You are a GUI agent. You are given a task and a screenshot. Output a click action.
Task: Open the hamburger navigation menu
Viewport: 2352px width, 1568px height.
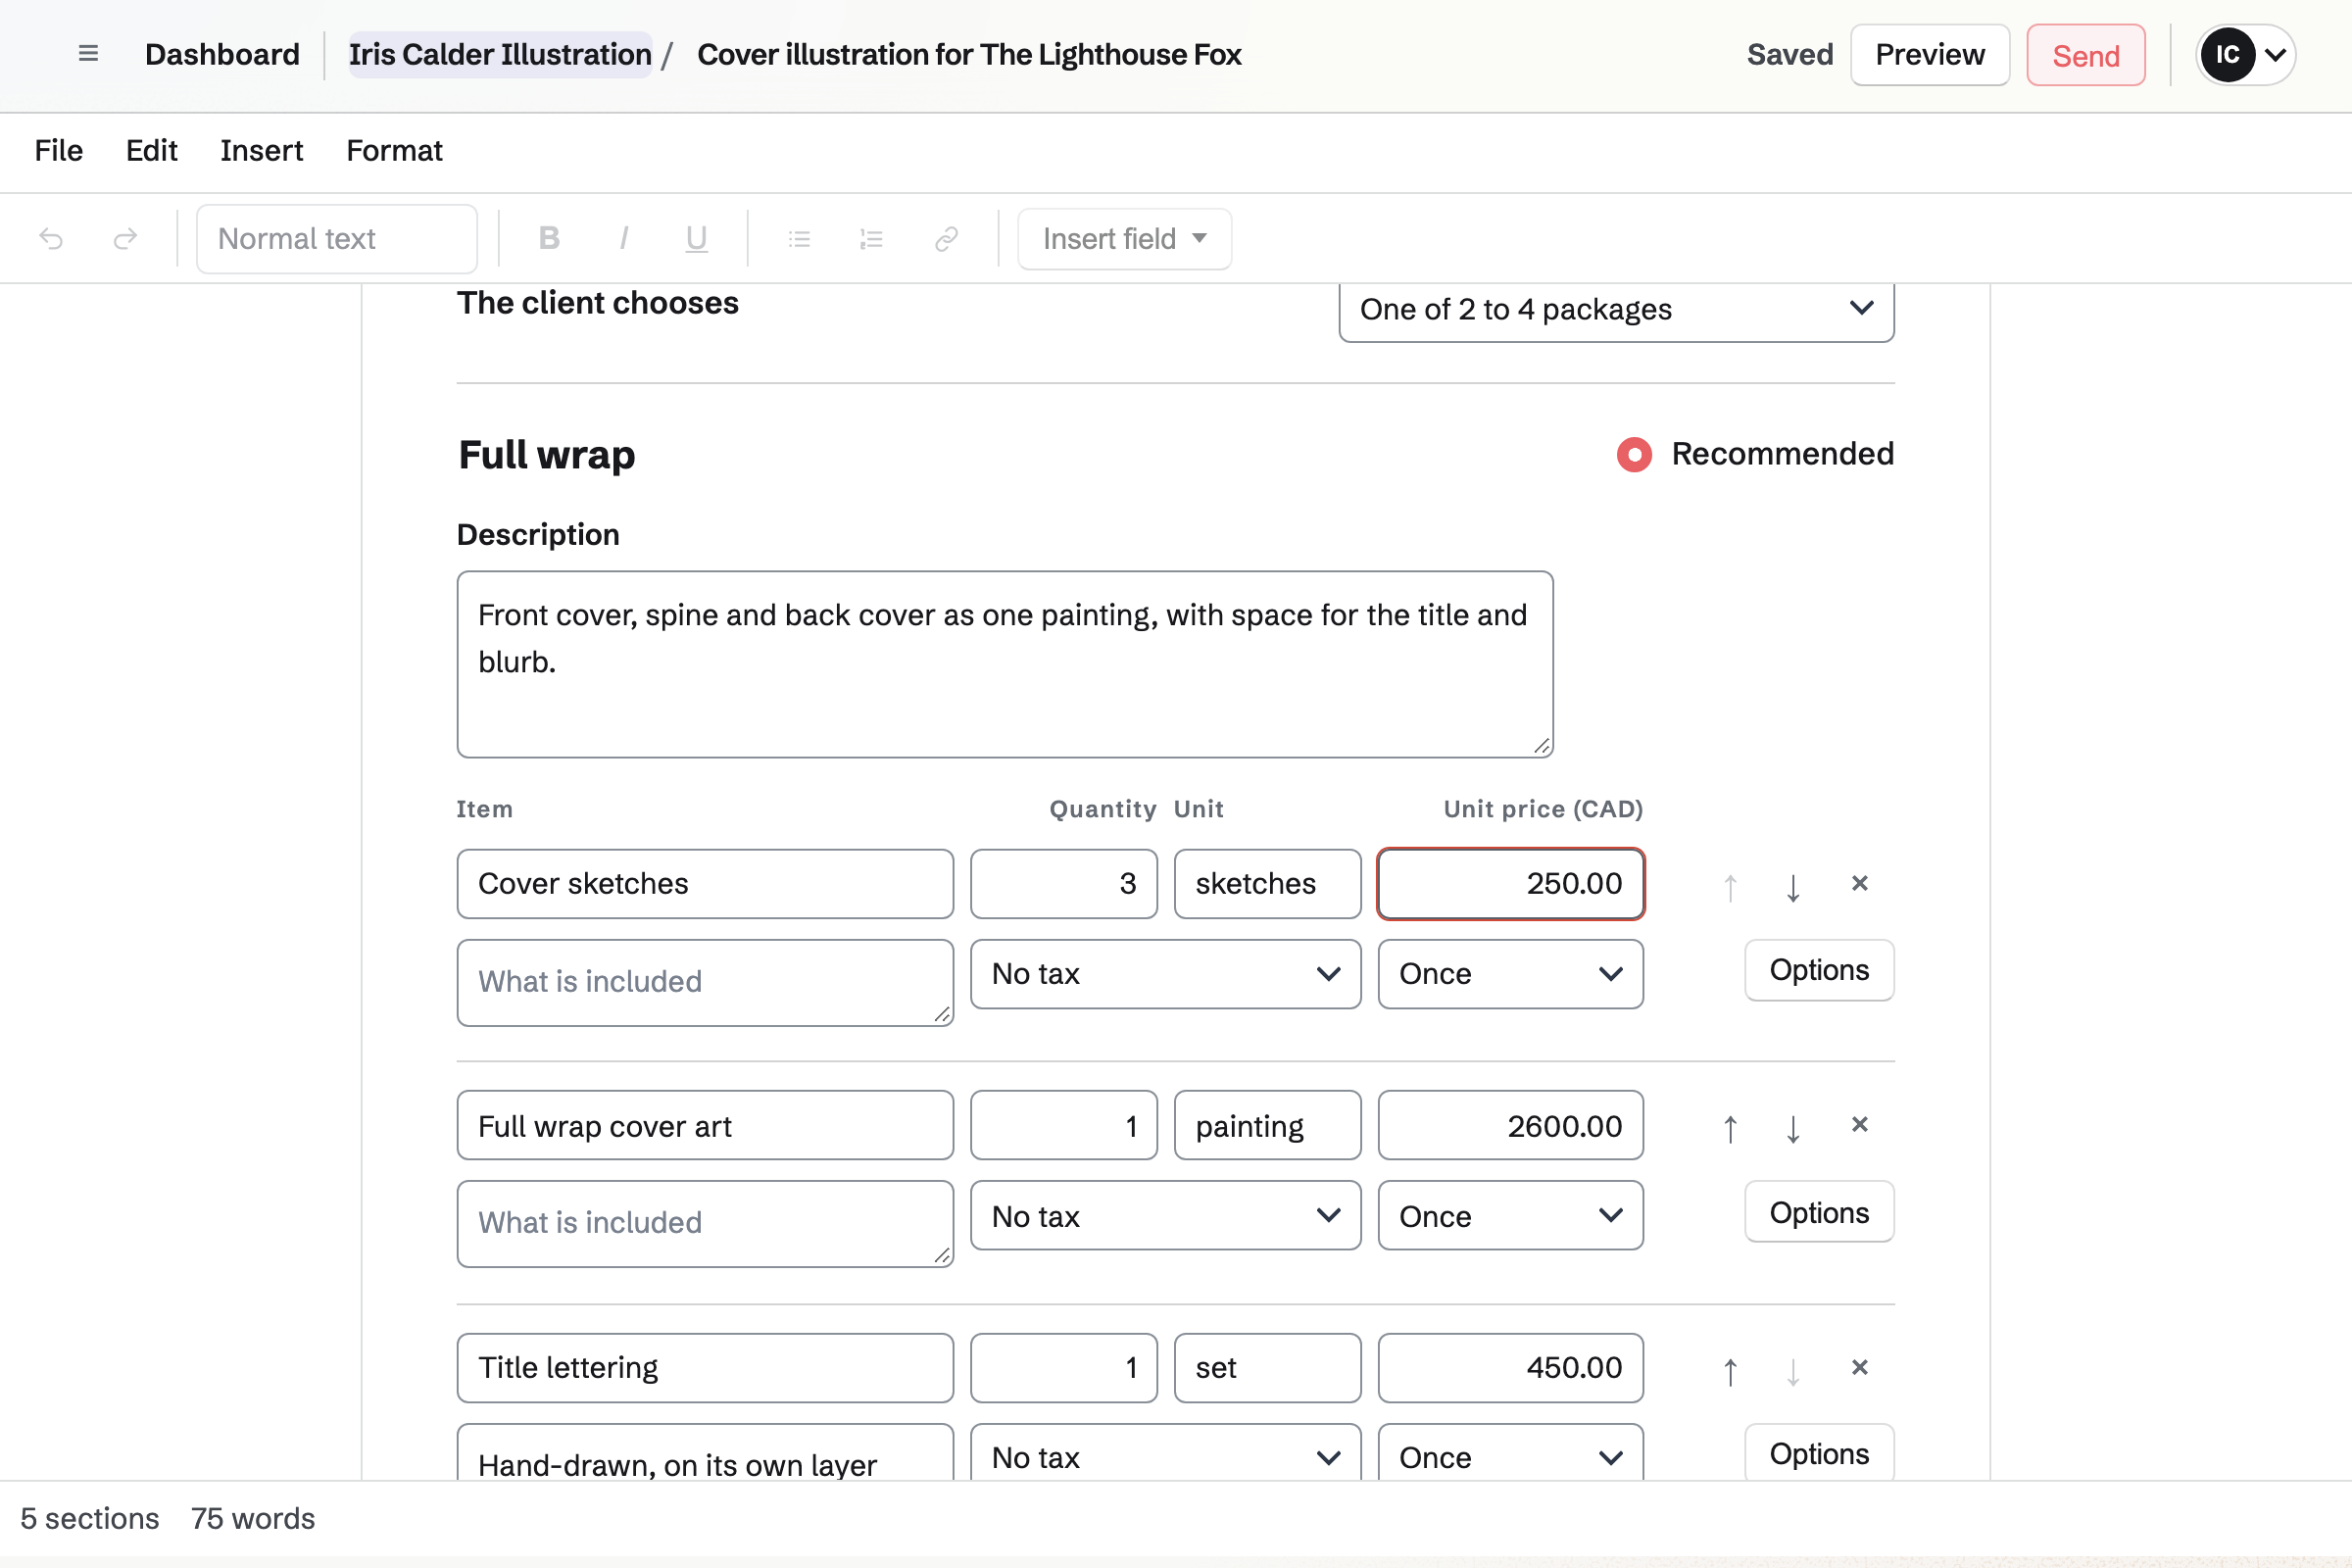coord(88,54)
